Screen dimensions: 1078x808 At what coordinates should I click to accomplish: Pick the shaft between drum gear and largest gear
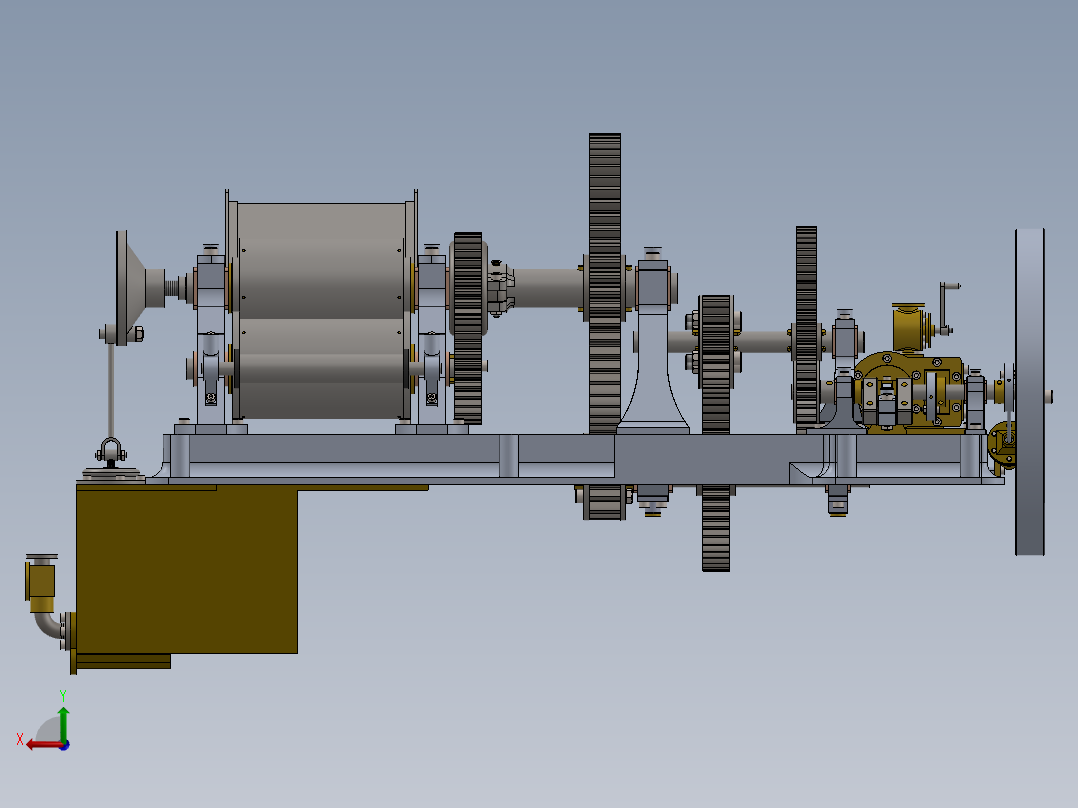[x=548, y=288]
